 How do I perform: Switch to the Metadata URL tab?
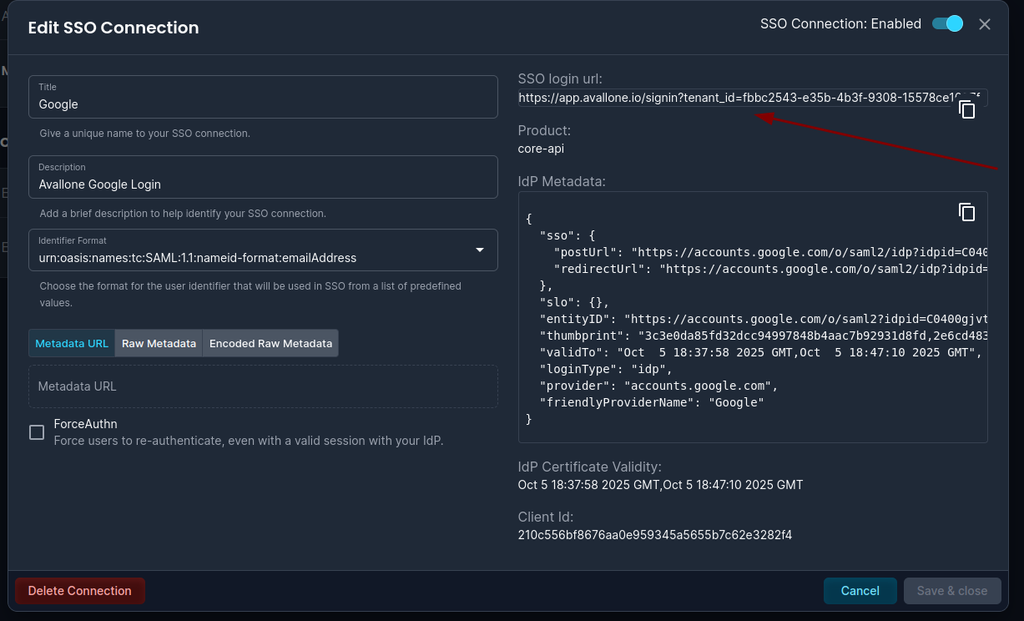[x=72, y=343]
